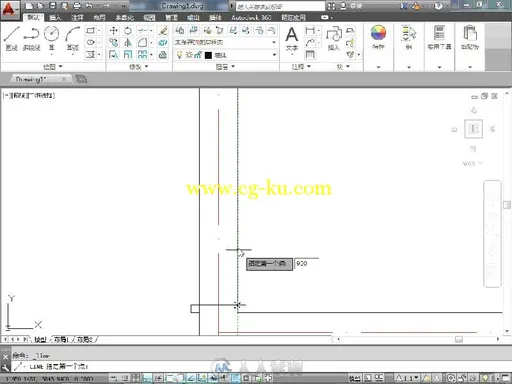The height and width of the screenshot is (384, 512).
Task: Toggle the layer on/off lightbulb icon
Action: 179,55
